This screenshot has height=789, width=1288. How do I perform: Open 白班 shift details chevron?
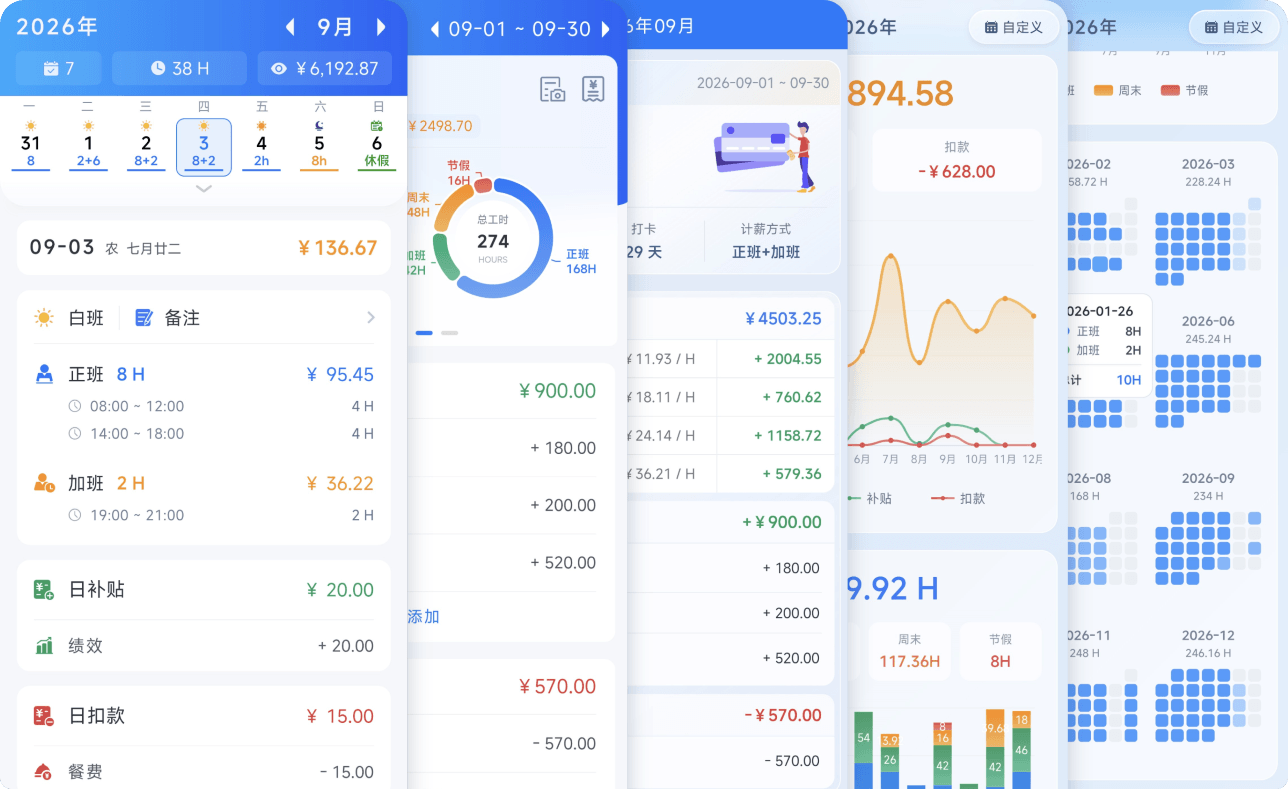click(x=371, y=318)
